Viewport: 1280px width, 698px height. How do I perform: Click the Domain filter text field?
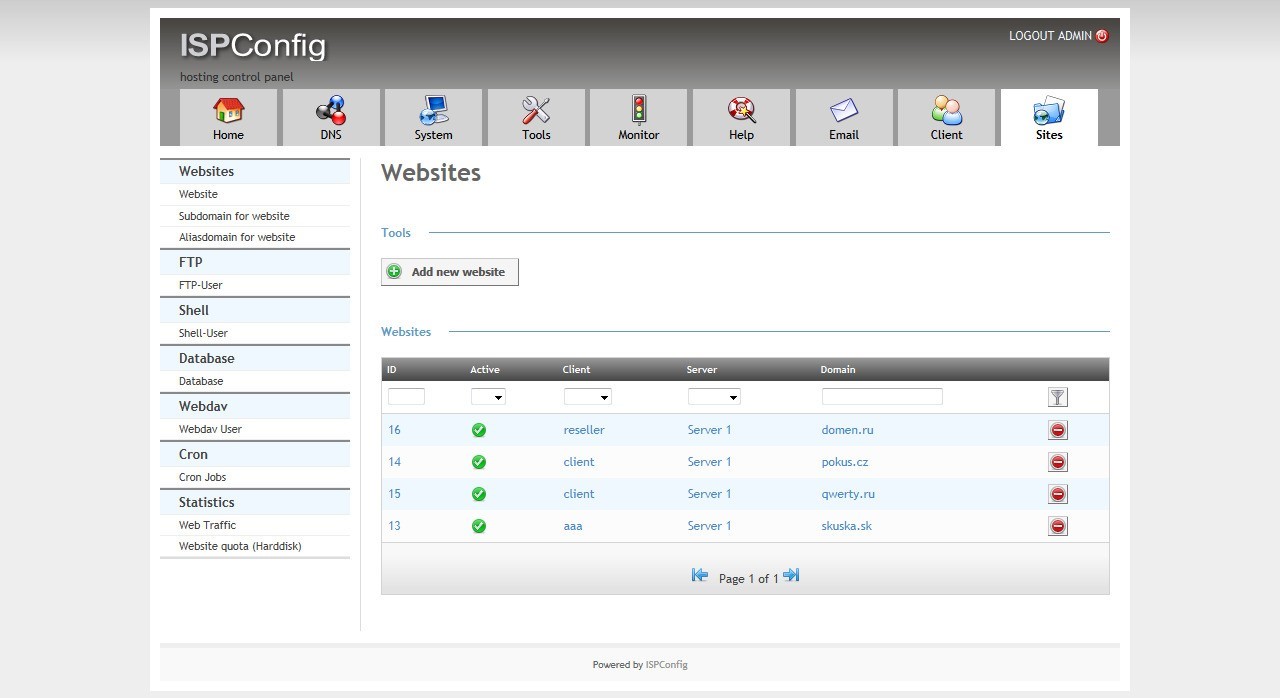(882, 397)
